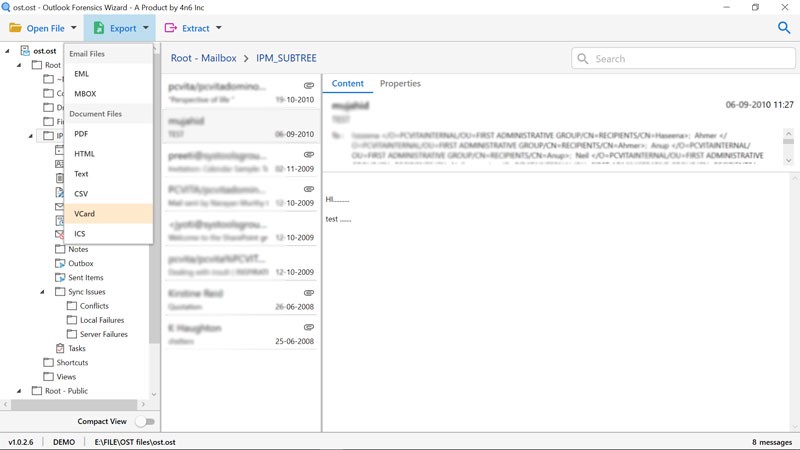Click the envelope inbox icon in the folder tree
800x450 pixels.
tap(59, 207)
